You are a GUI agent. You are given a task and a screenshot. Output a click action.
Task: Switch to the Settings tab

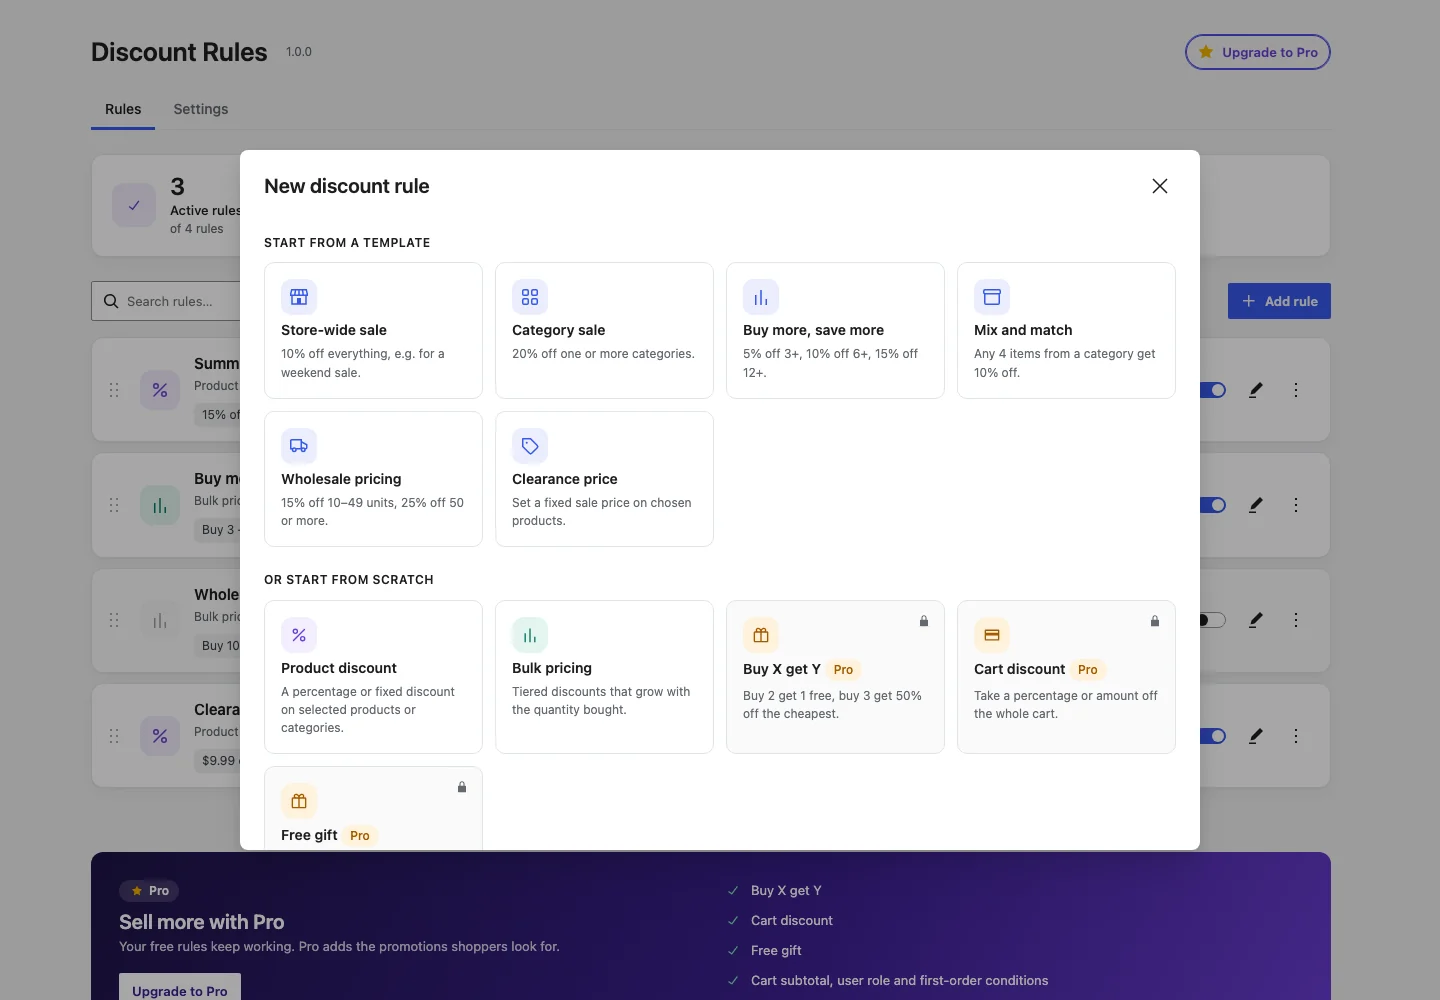(x=201, y=109)
